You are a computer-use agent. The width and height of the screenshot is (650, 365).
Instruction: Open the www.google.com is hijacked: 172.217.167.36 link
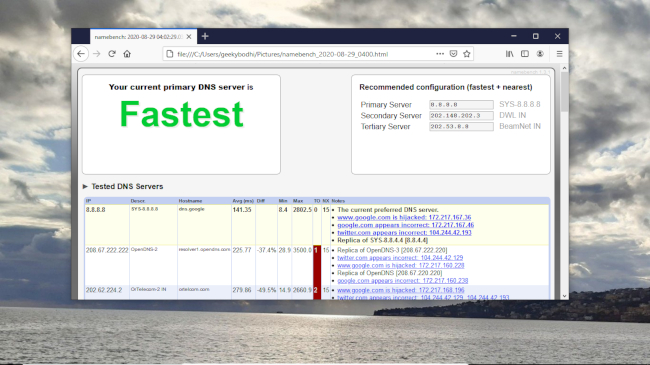tap(404, 217)
